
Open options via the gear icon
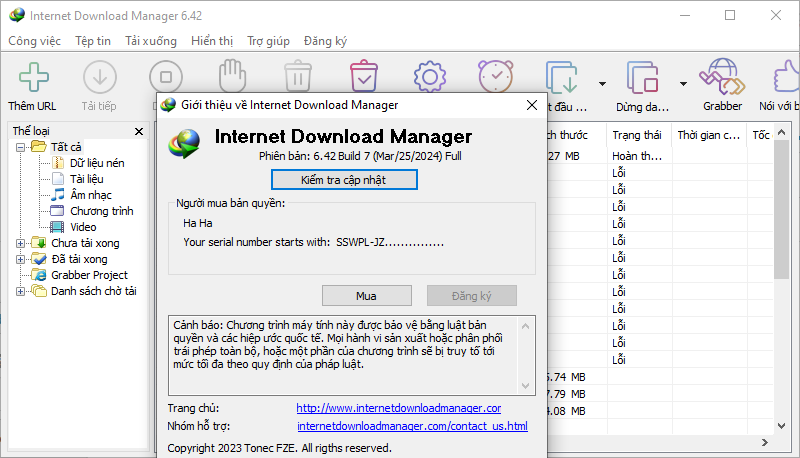point(430,77)
